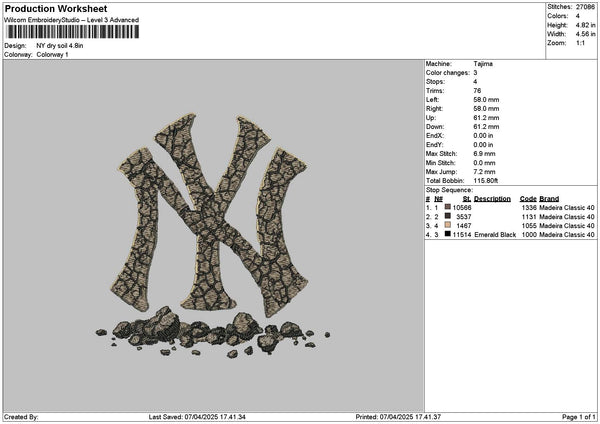This screenshot has height=424, width=600.
Task: Click the Stop Sequence heading
Action: point(449,190)
